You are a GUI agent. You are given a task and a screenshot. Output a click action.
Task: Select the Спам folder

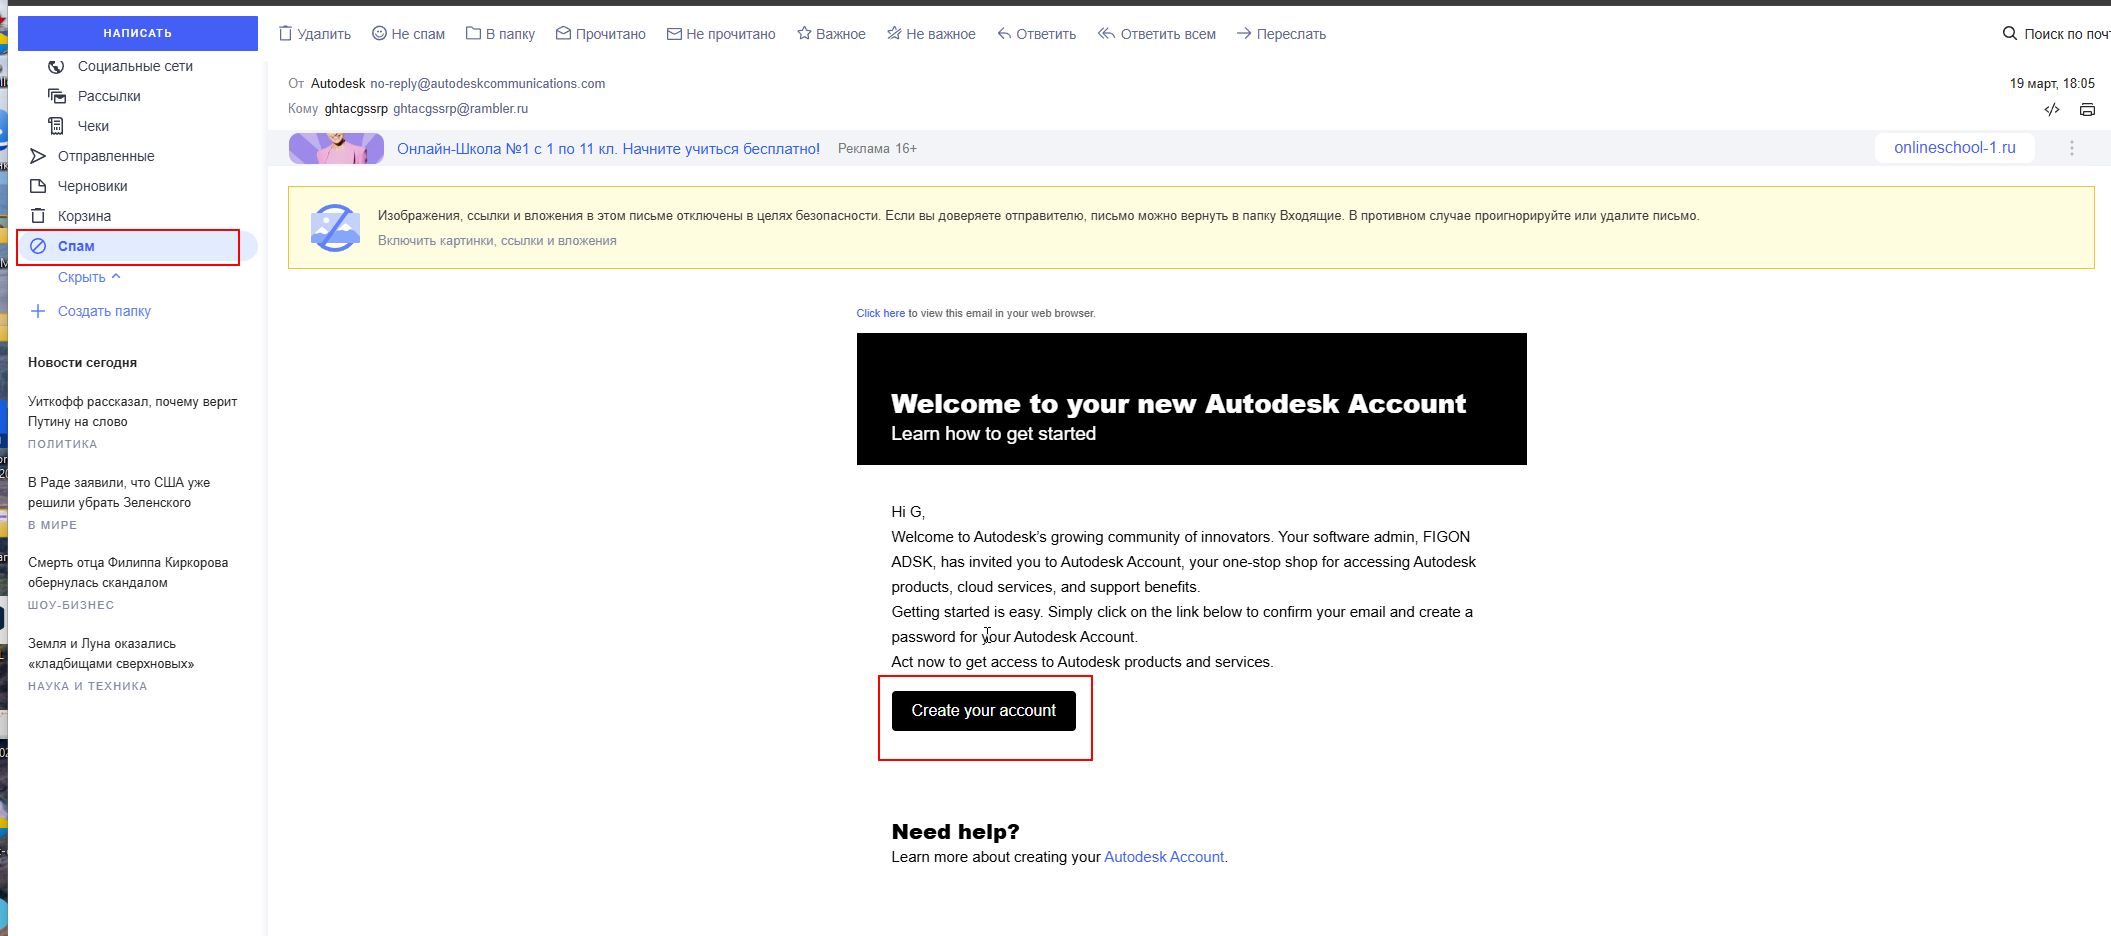(136, 246)
